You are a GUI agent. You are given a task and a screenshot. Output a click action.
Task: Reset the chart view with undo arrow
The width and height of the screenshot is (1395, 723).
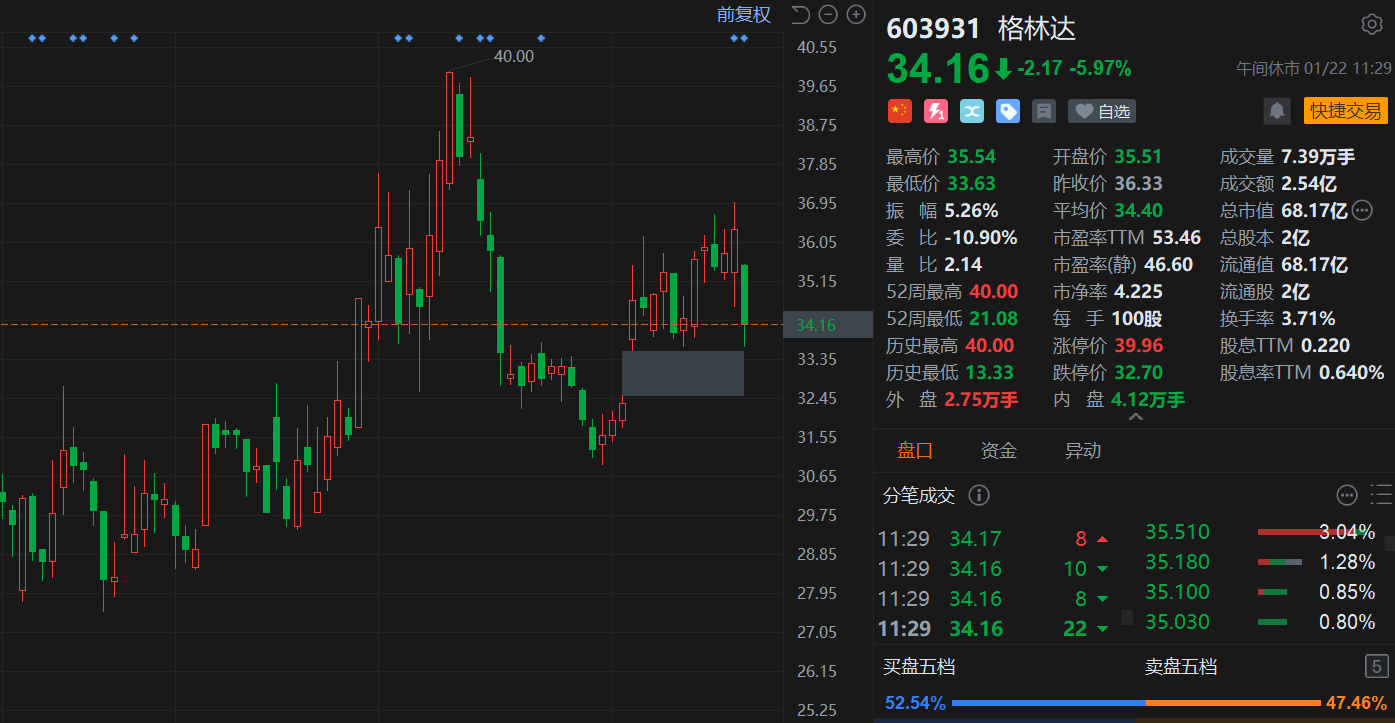pyautogui.click(x=800, y=14)
